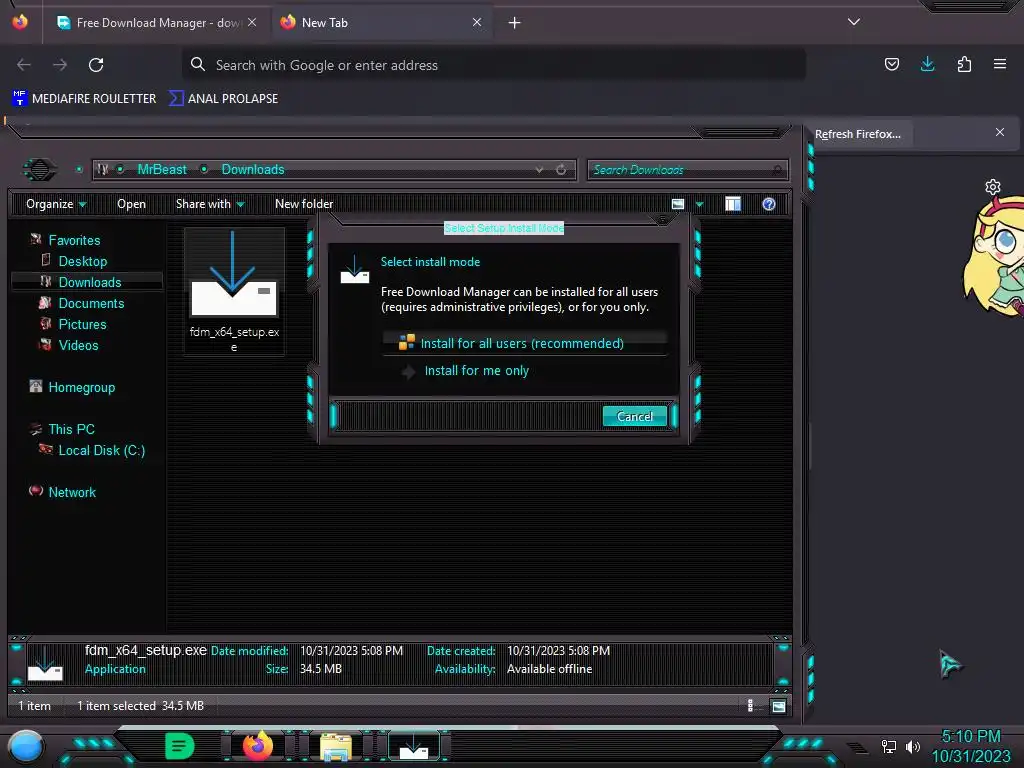Viewport: 1024px width, 768px height.
Task: Click Application file type label
Action: pos(115,669)
